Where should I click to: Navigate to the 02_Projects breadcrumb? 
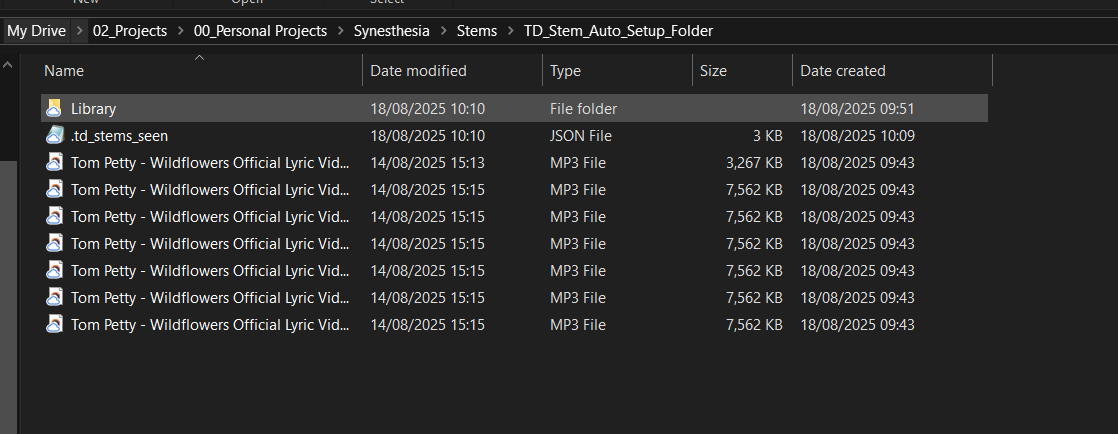(130, 31)
